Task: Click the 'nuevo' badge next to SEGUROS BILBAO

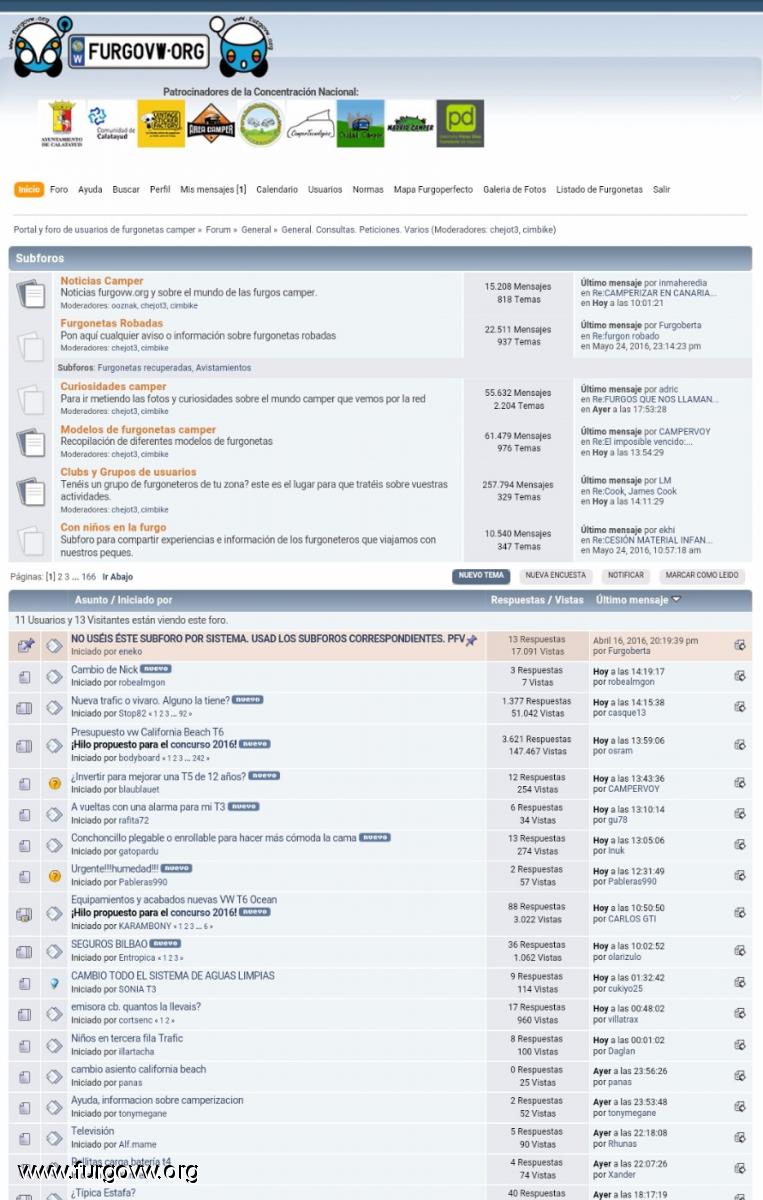Action: (x=165, y=943)
